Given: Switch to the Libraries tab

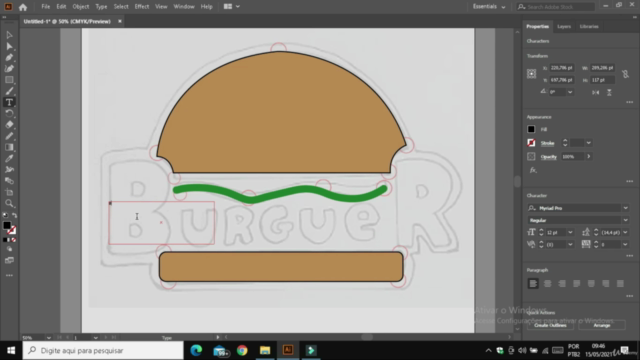Looking at the screenshot, I should click(x=589, y=27).
